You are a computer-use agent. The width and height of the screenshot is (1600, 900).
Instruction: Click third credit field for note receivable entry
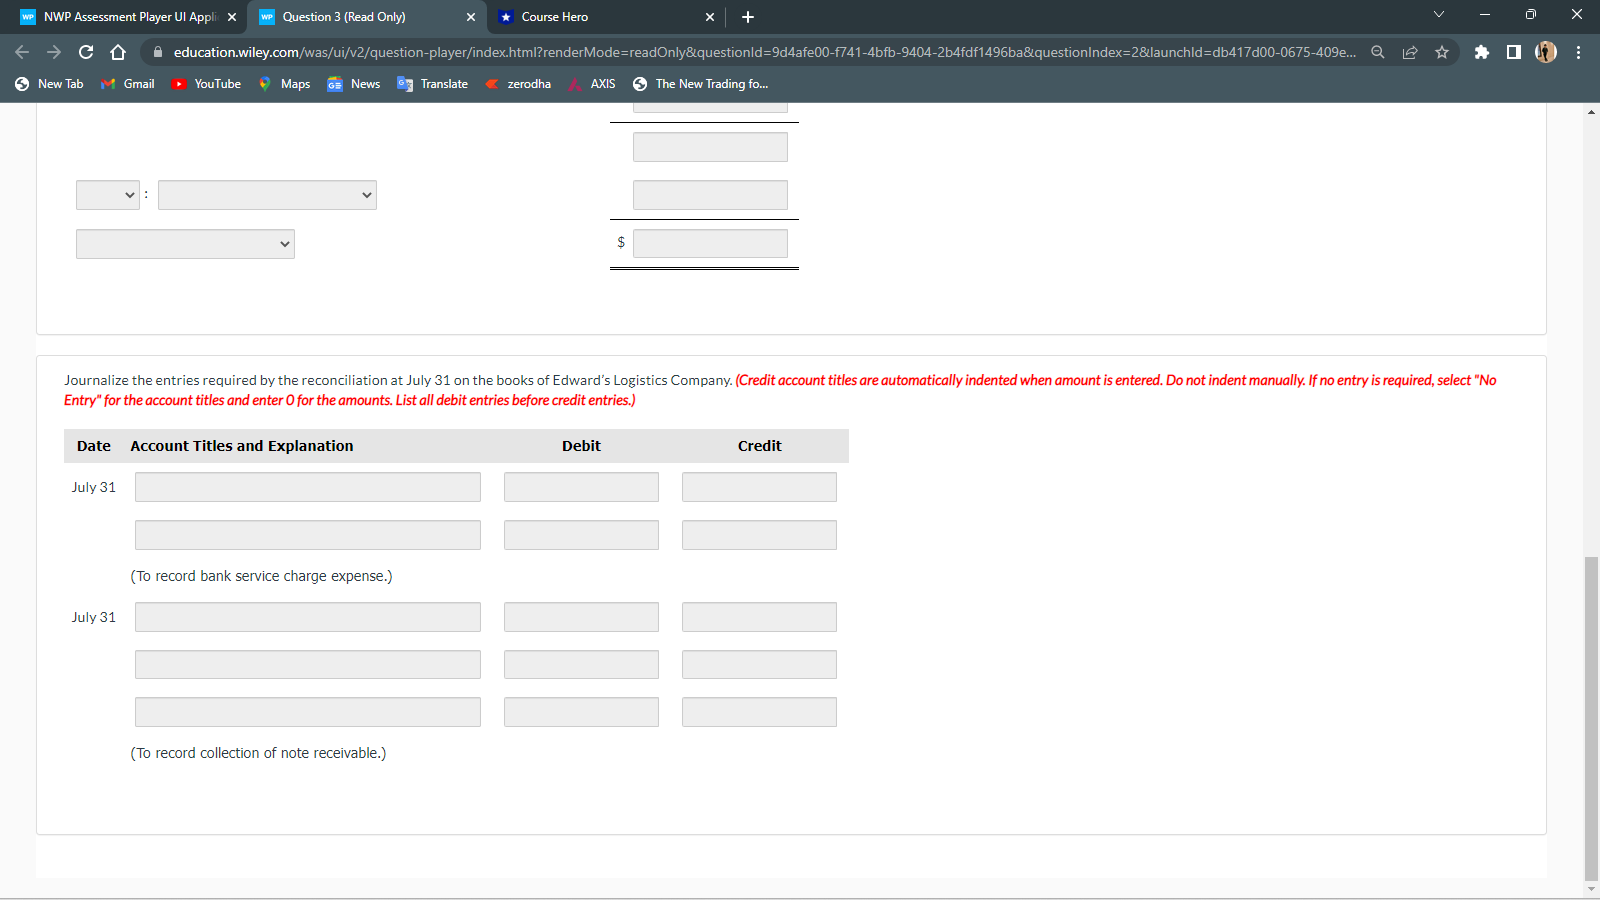pyautogui.click(x=759, y=712)
